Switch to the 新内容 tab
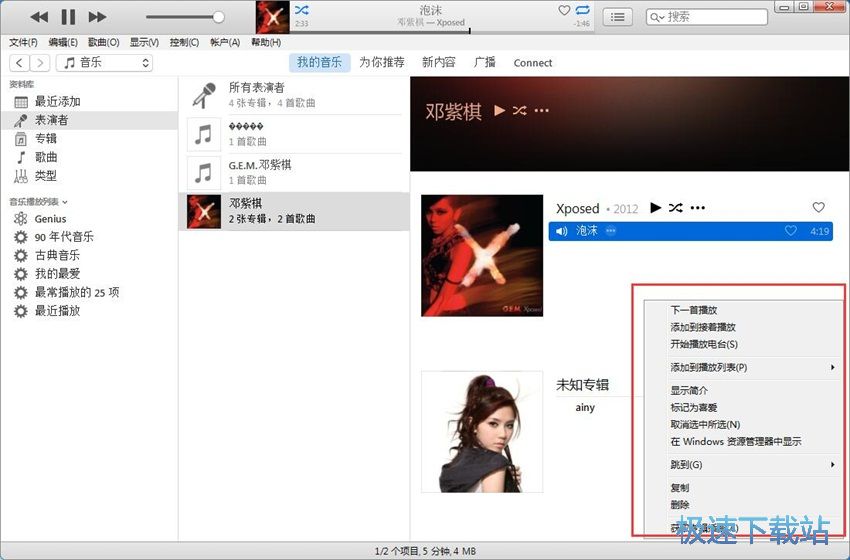850x560 pixels. [x=439, y=62]
